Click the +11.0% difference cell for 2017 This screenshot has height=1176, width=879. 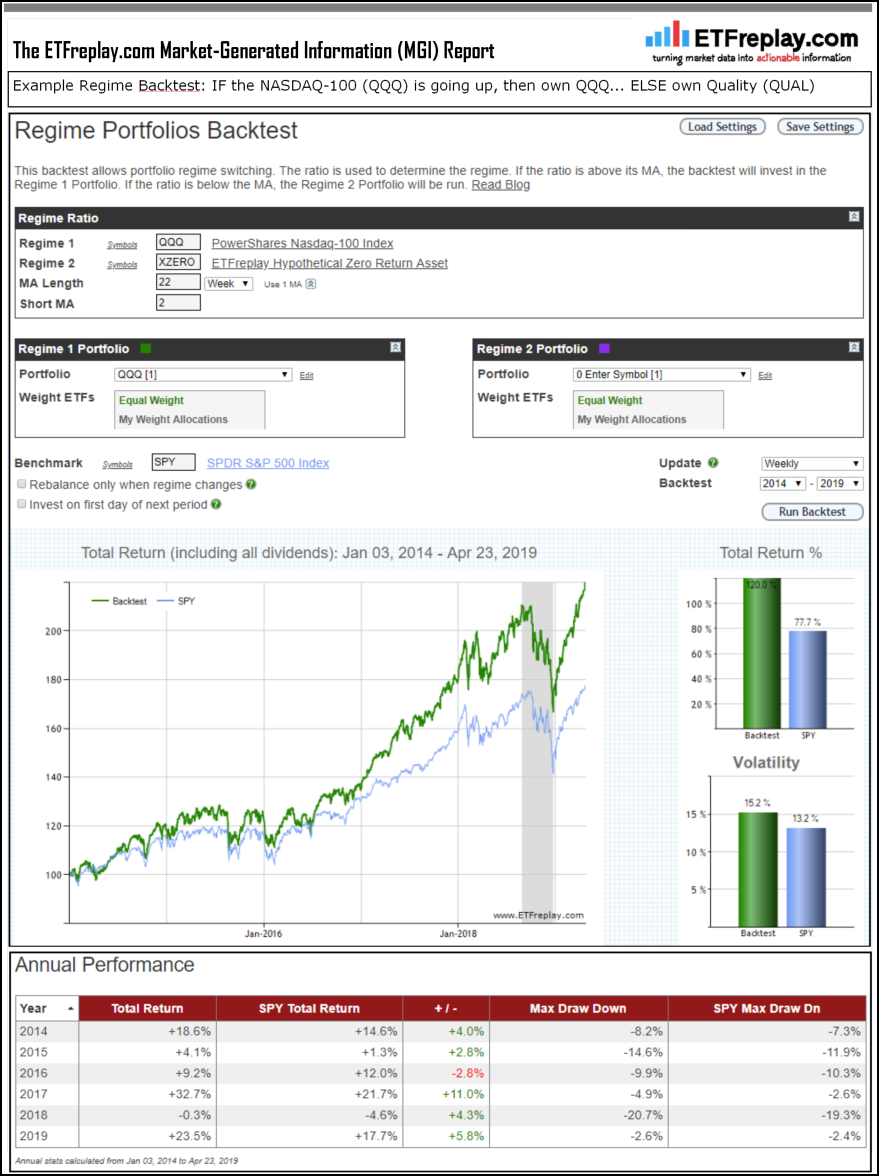(x=446, y=1094)
